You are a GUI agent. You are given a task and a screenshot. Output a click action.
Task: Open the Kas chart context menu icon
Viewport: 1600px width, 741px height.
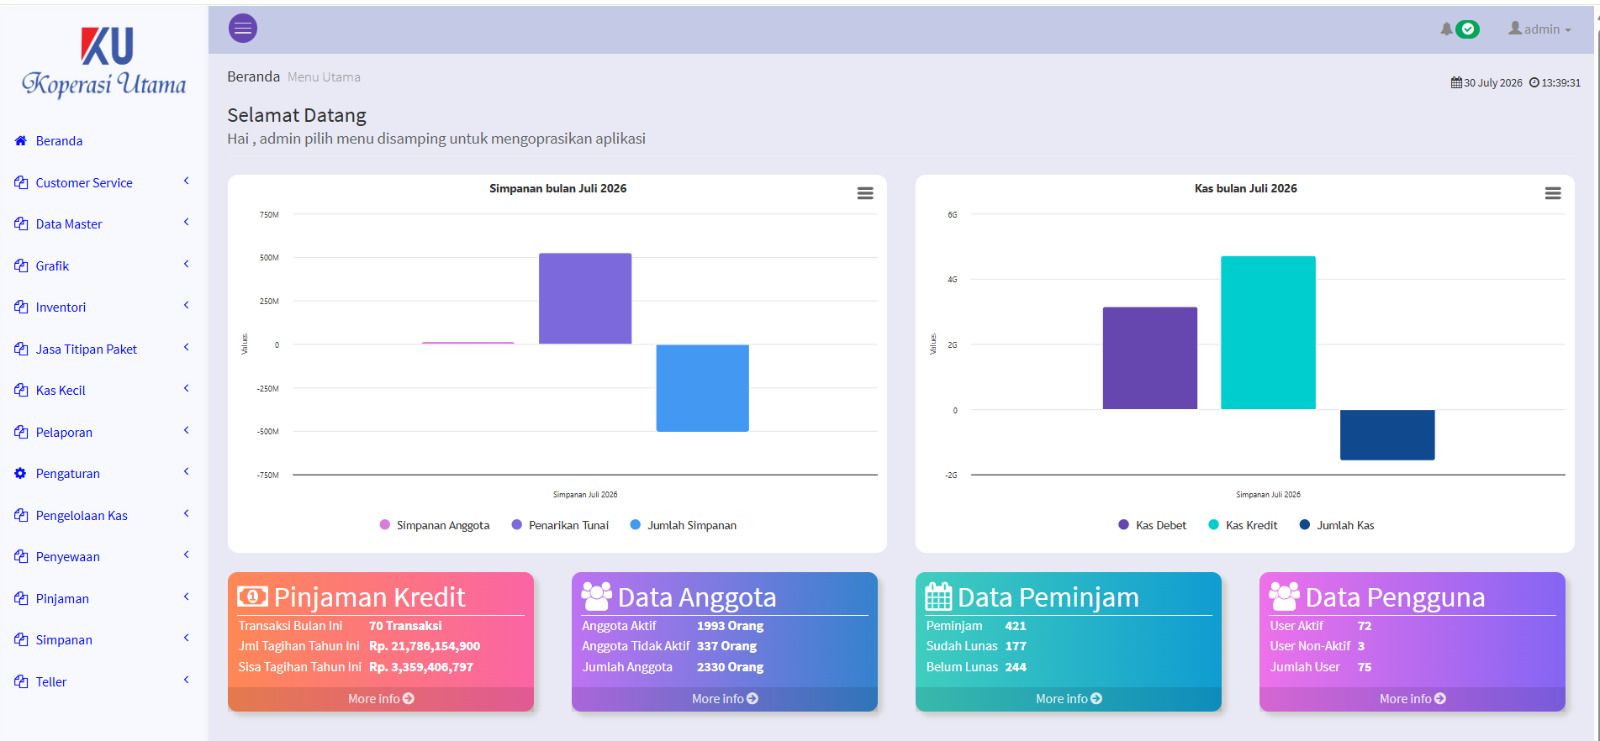[x=1553, y=193]
